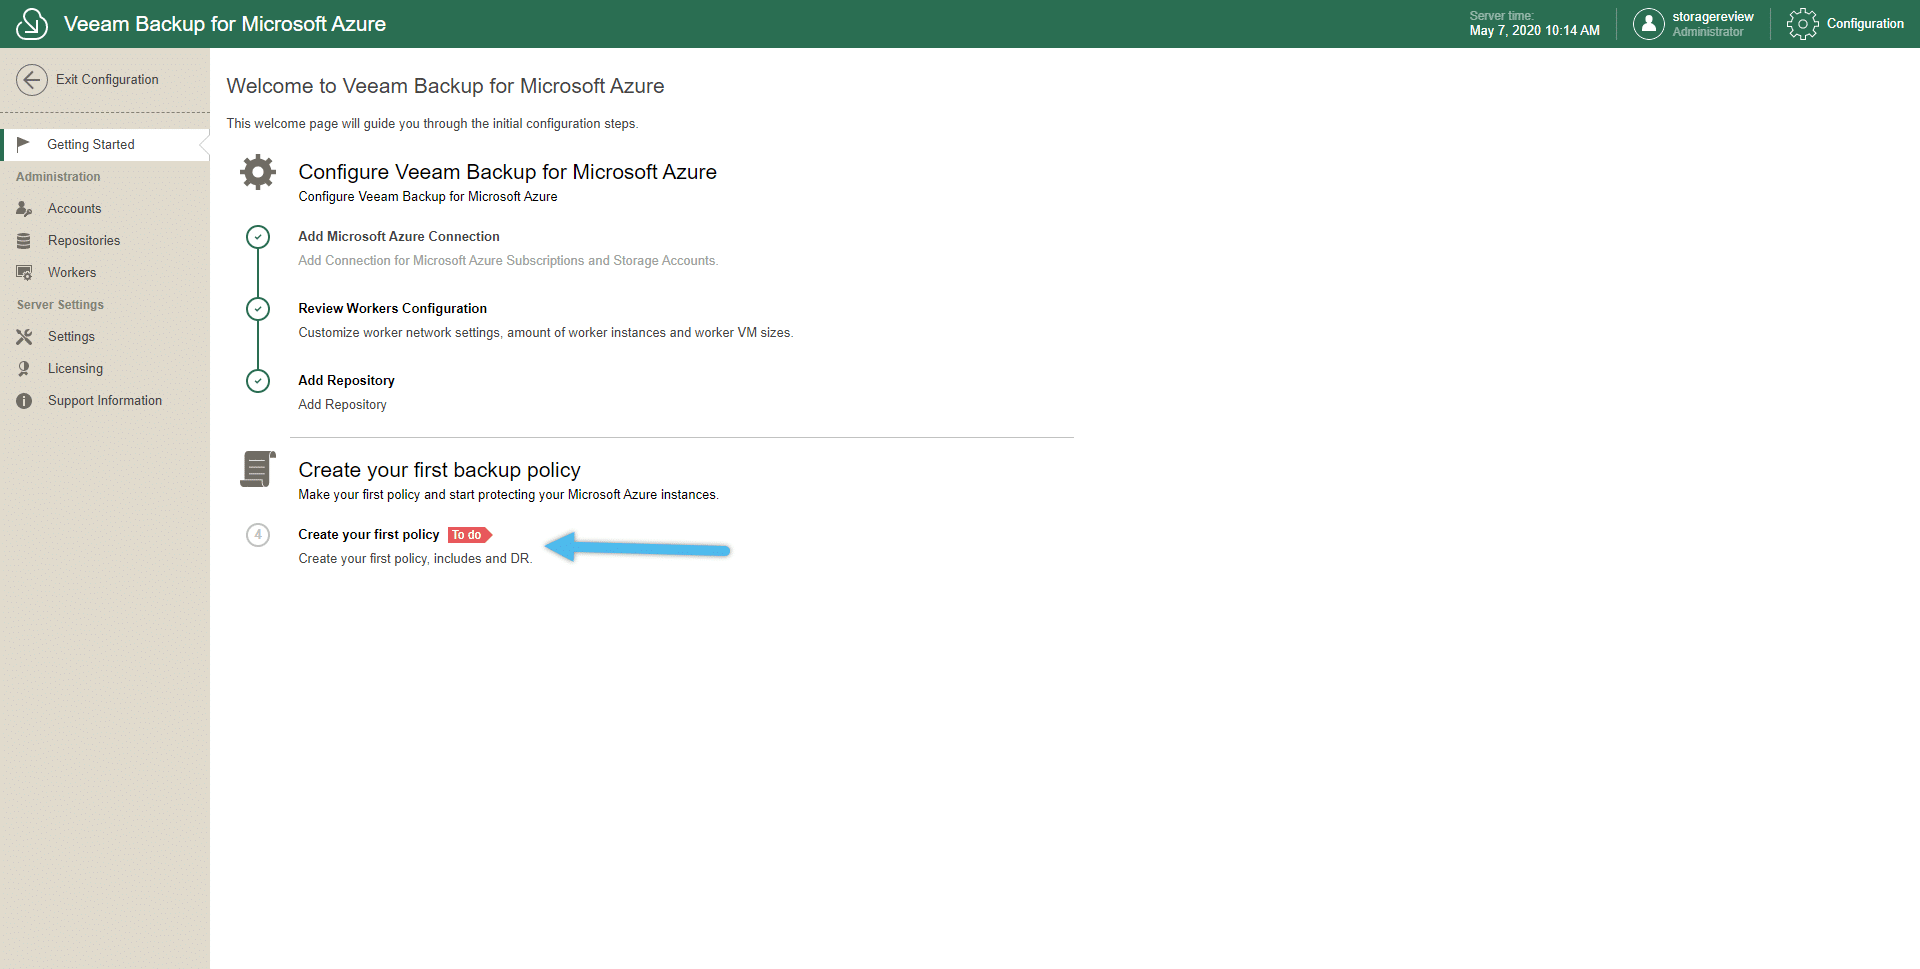The image size is (1920, 969).
Task: Click the Settings tools icon
Action: pos(24,336)
